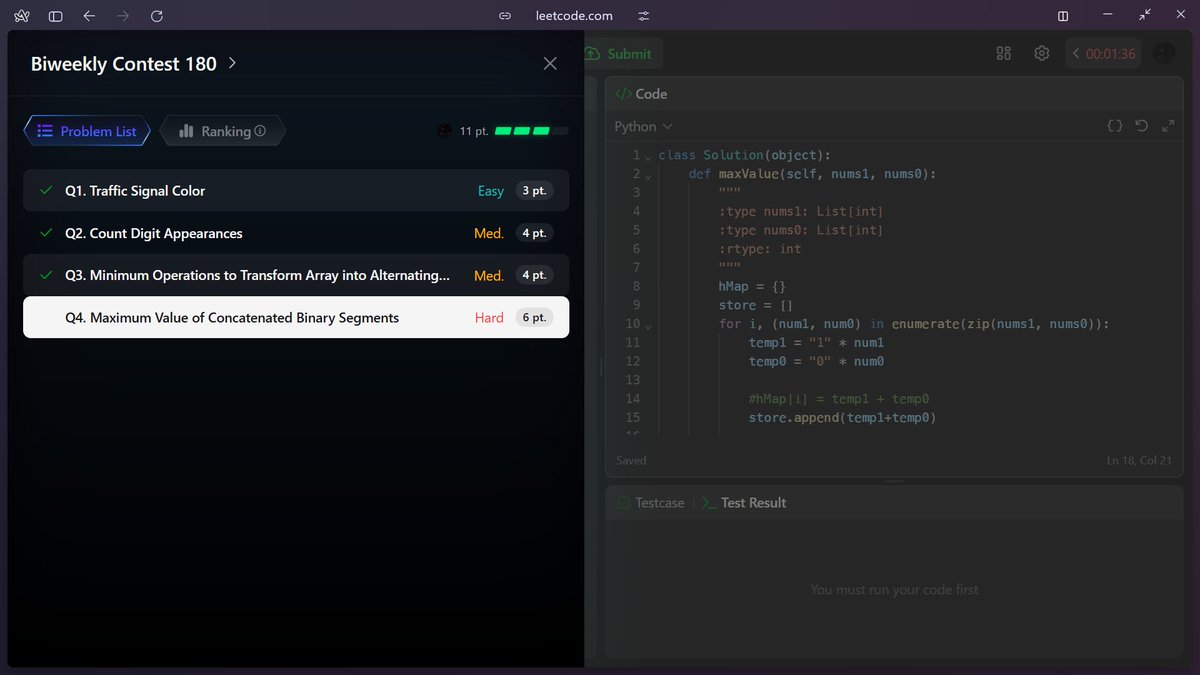
Task: Click the browser restore-down diagonal arrows
Action: [x=1145, y=16]
